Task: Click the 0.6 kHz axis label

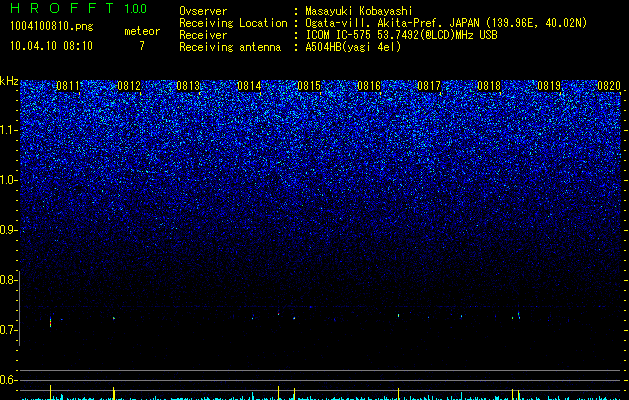Action: click(8, 380)
